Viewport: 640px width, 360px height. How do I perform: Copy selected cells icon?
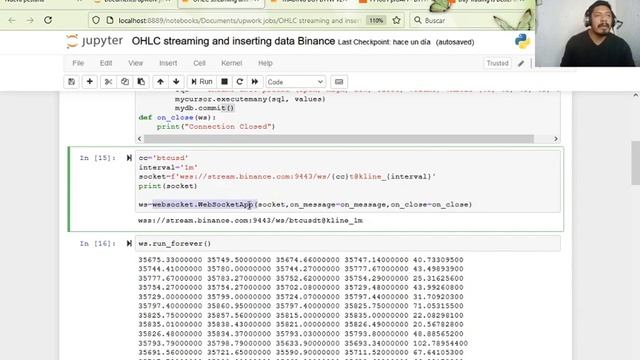pyautogui.click(x=125, y=82)
